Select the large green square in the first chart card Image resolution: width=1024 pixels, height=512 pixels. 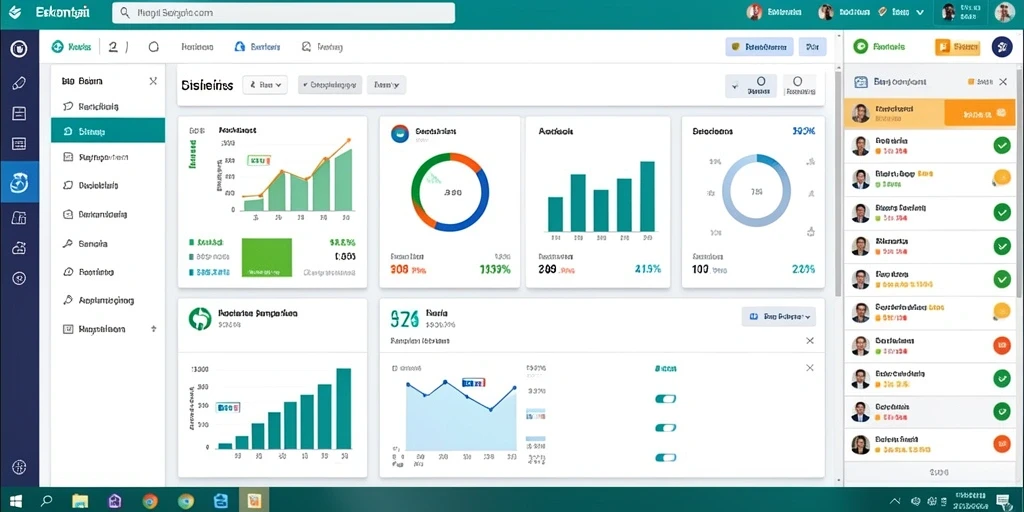[266, 257]
